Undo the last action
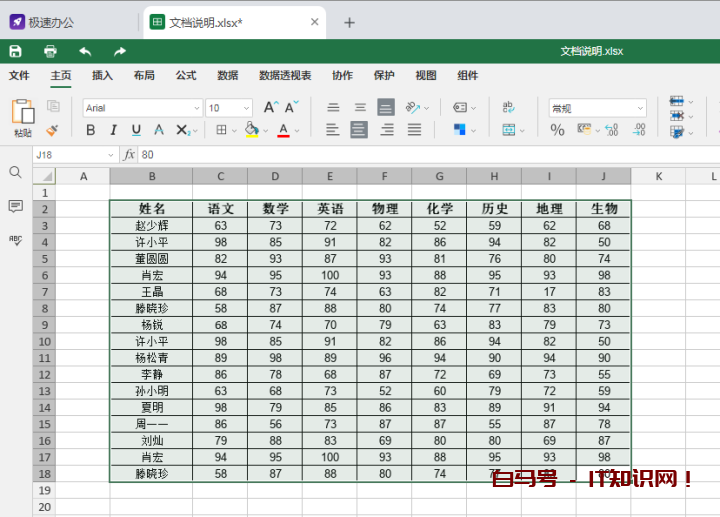This screenshot has width=720, height=517. [x=85, y=51]
